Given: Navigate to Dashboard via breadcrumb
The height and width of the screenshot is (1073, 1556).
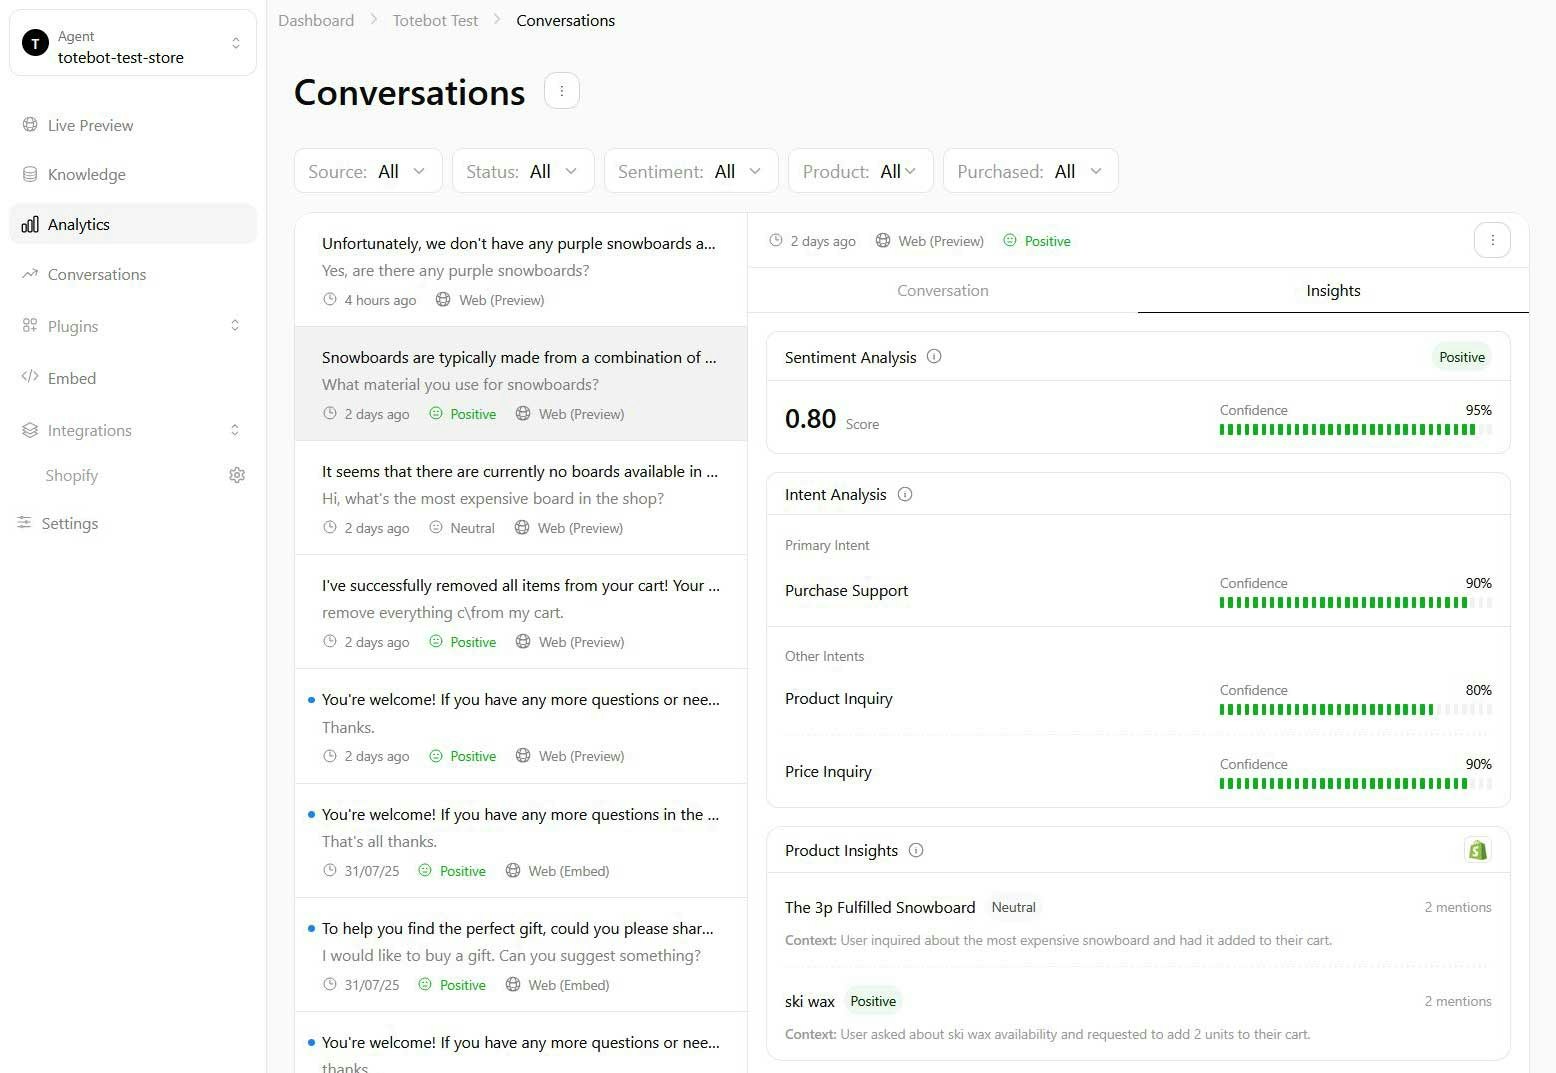Looking at the screenshot, I should 316,20.
